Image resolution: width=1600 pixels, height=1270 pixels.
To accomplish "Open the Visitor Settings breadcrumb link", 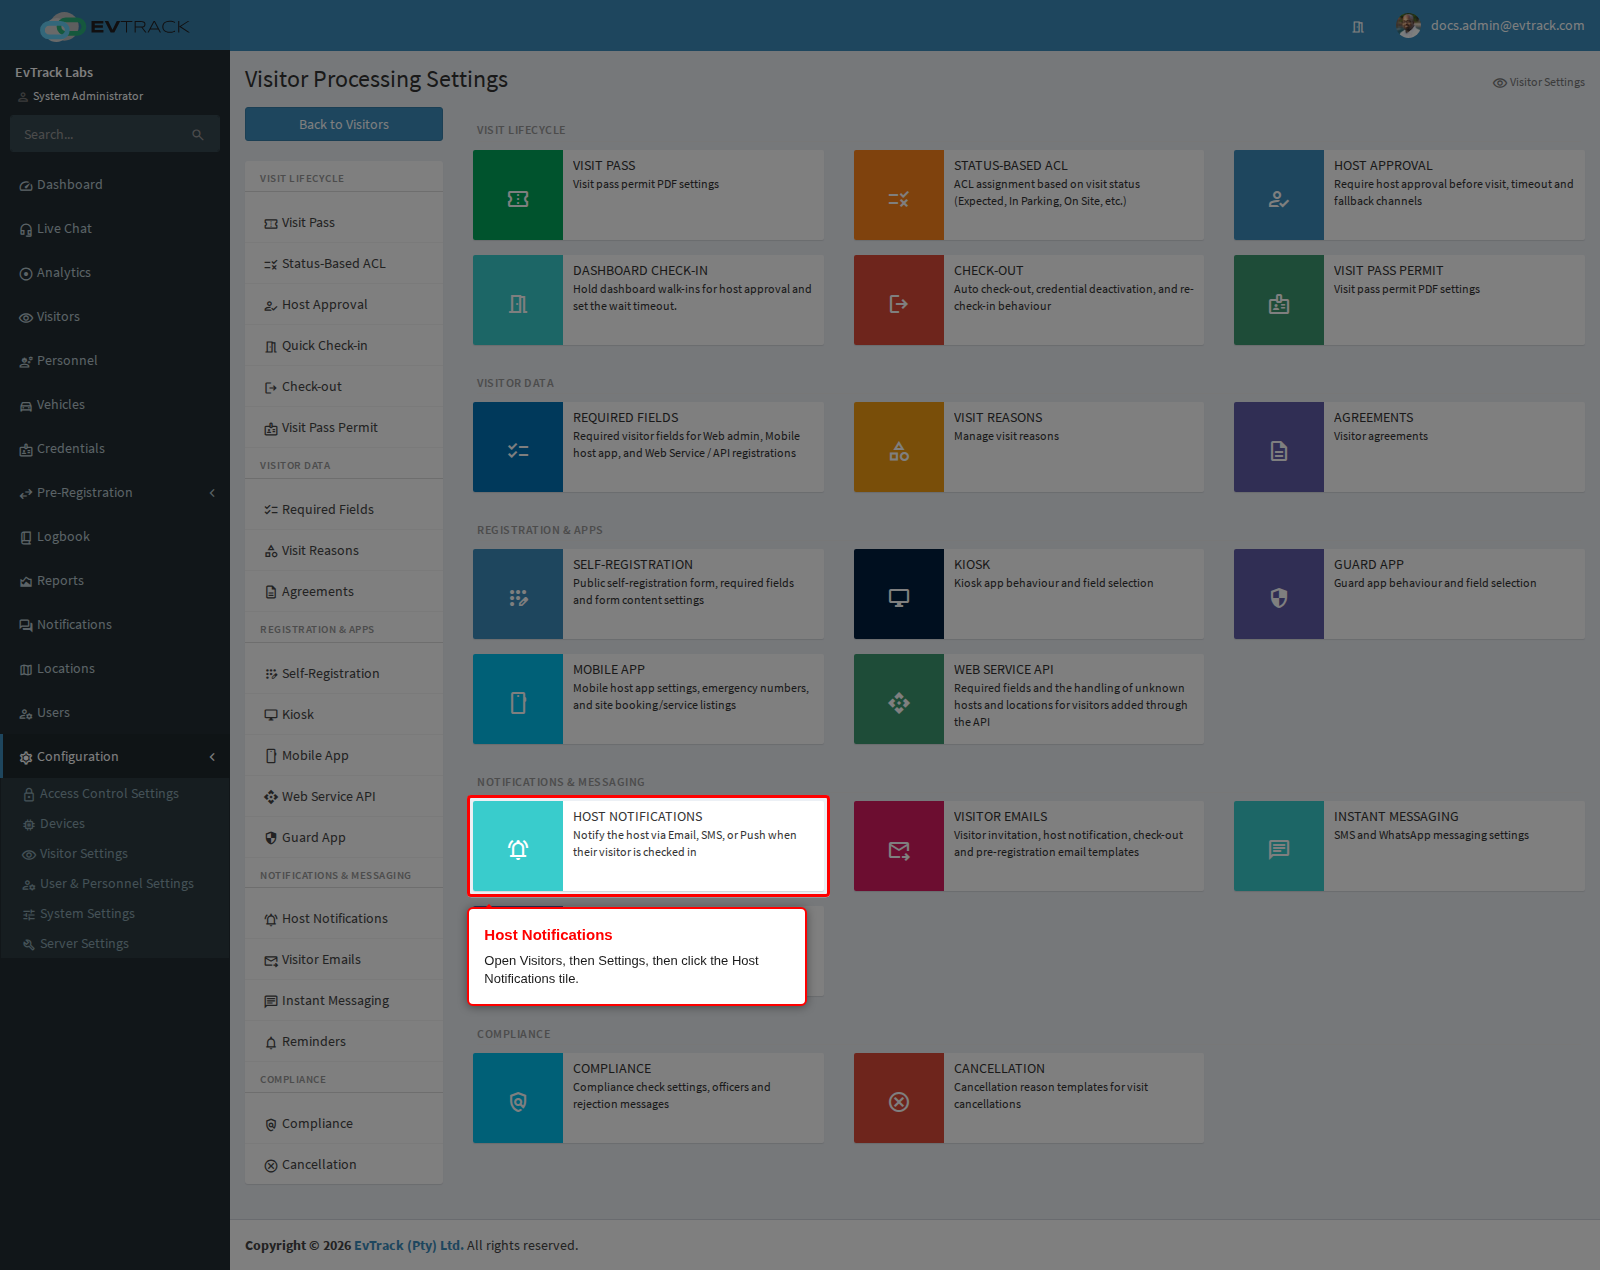I will (x=1539, y=83).
